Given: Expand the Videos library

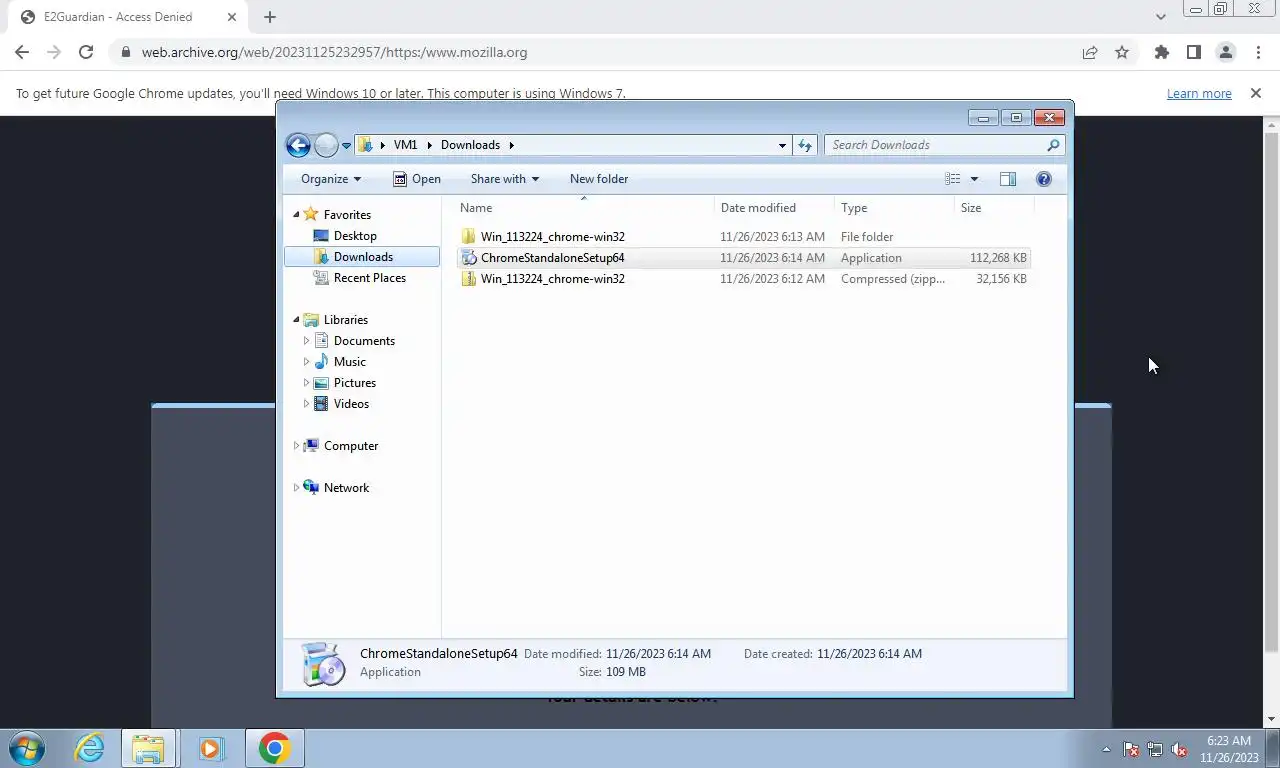Looking at the screenshot, I should 306,404.
